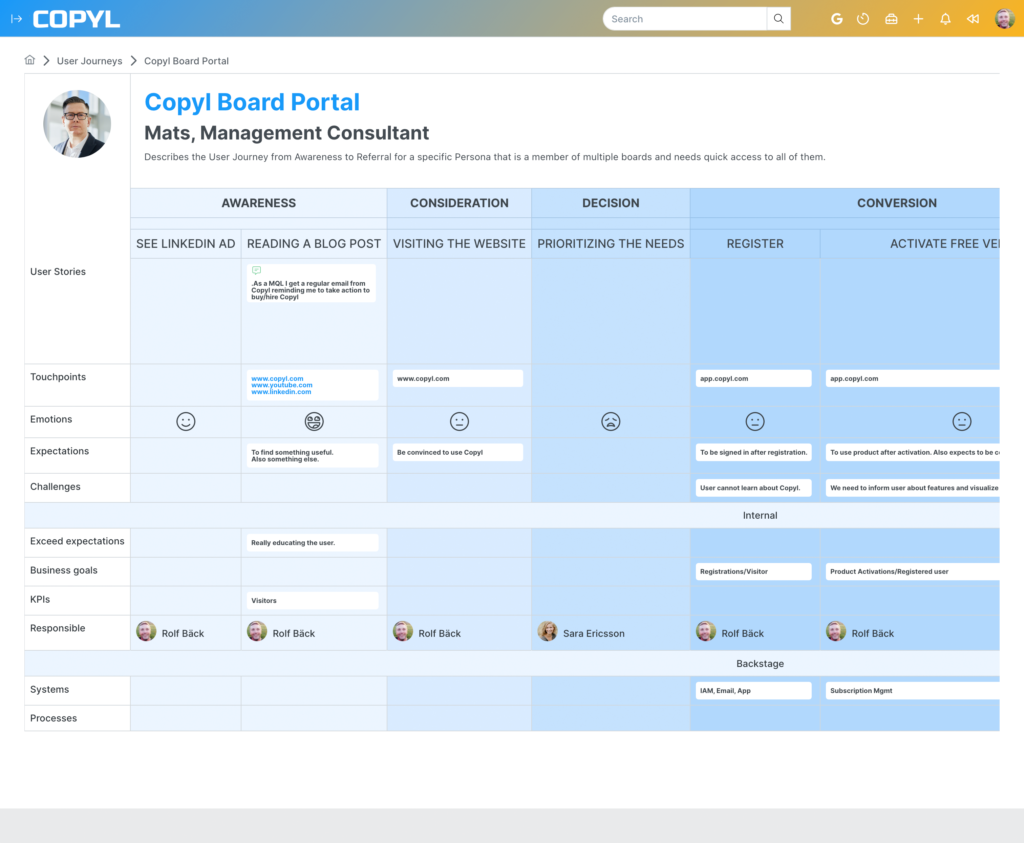Open www.linkedin.com touchpoint link
1024x843 pixels.
click(x=281, y=392)
